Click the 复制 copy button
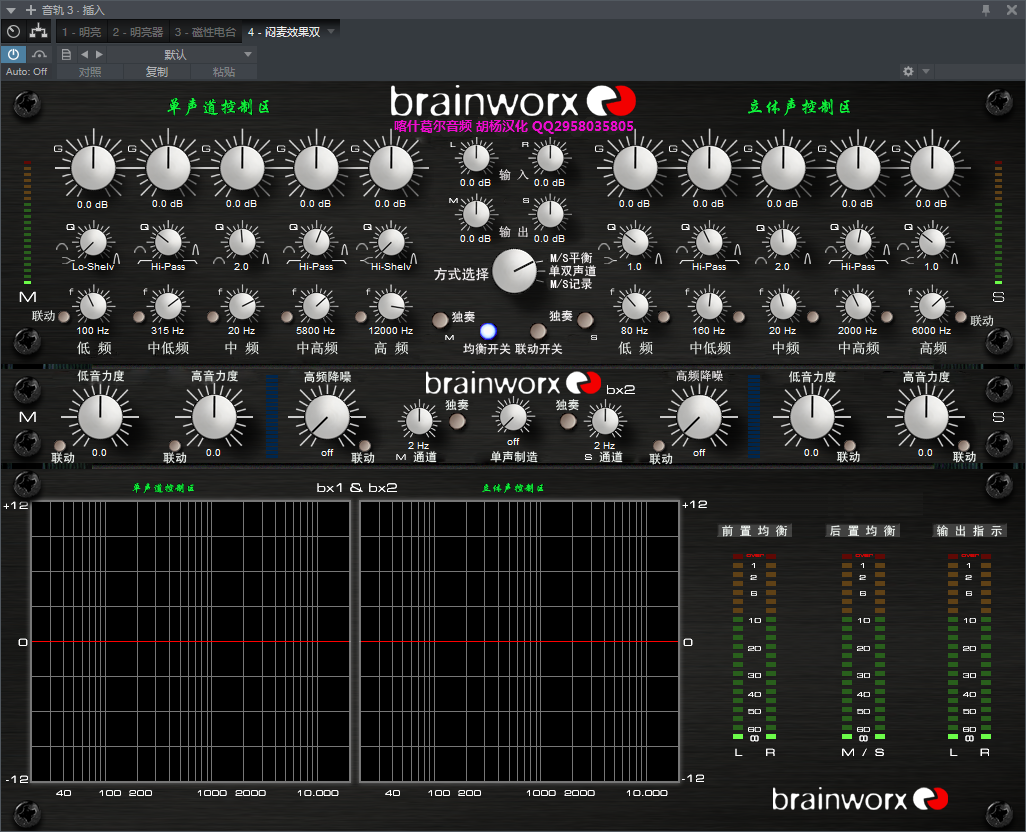This screenshot has width=1026, height=832. [157, 72]
